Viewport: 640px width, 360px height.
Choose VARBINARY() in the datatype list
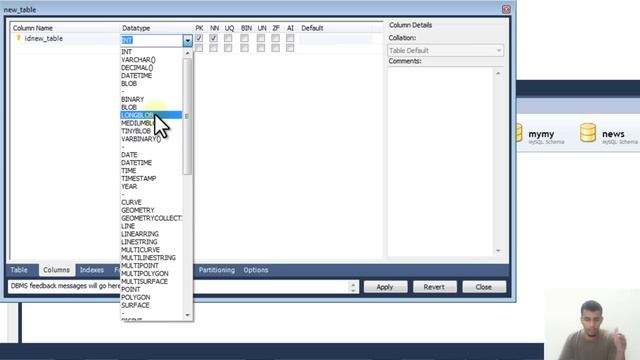point(141,139)
